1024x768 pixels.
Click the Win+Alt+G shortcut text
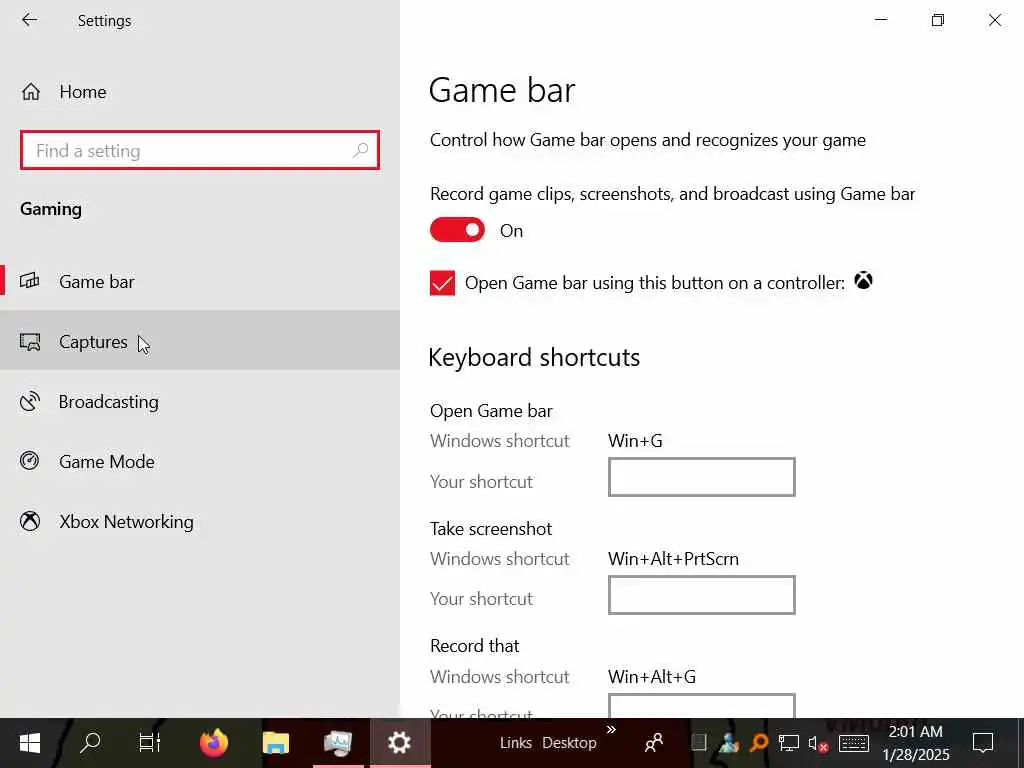point(652,677)
